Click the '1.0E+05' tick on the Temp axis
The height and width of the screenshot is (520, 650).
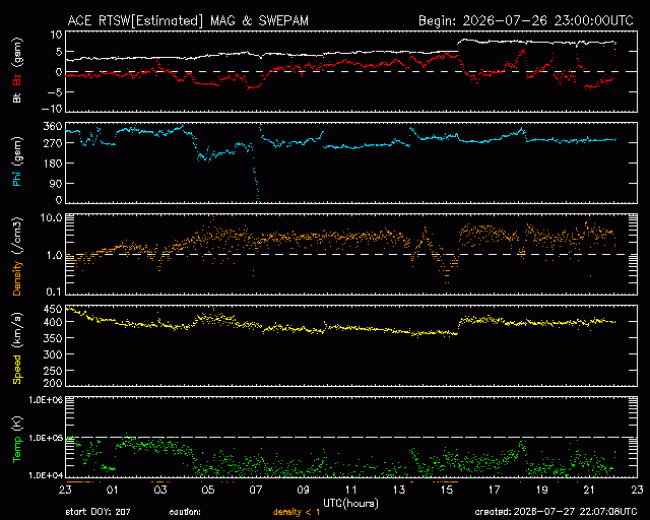[x=46, y=437]
